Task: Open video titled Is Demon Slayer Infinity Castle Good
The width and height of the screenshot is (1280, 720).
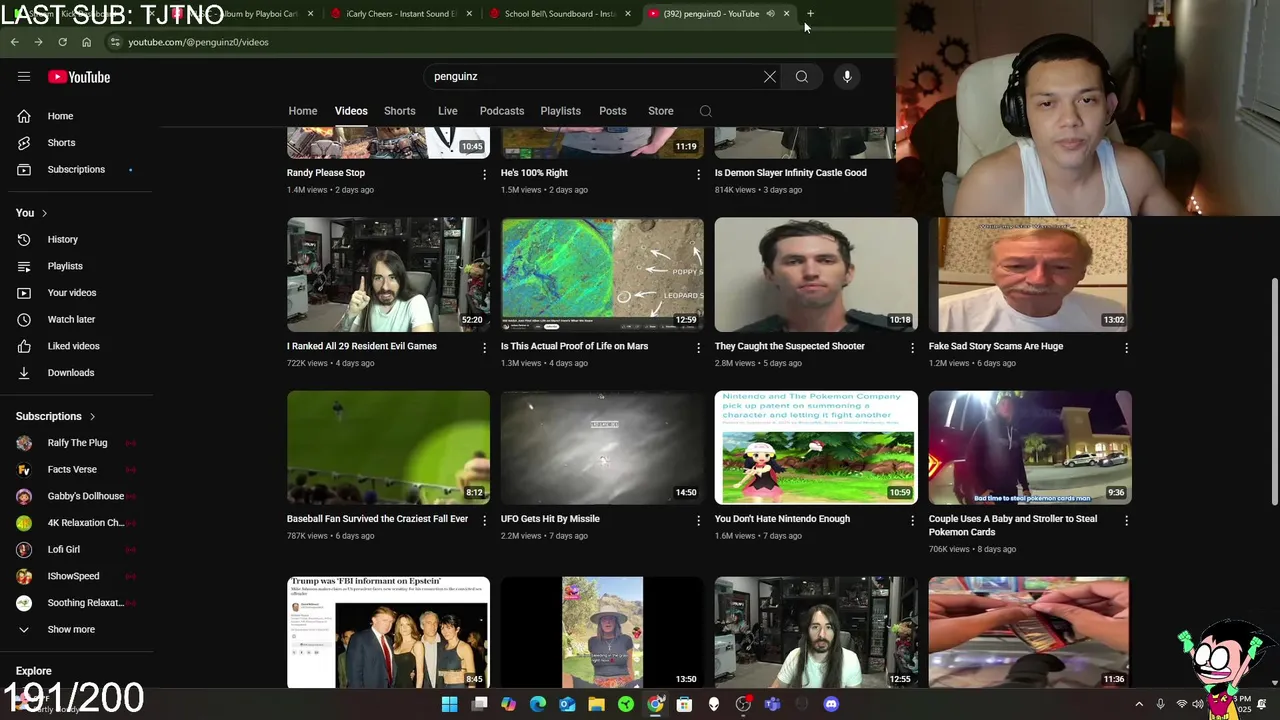Action: click(790, 173)
